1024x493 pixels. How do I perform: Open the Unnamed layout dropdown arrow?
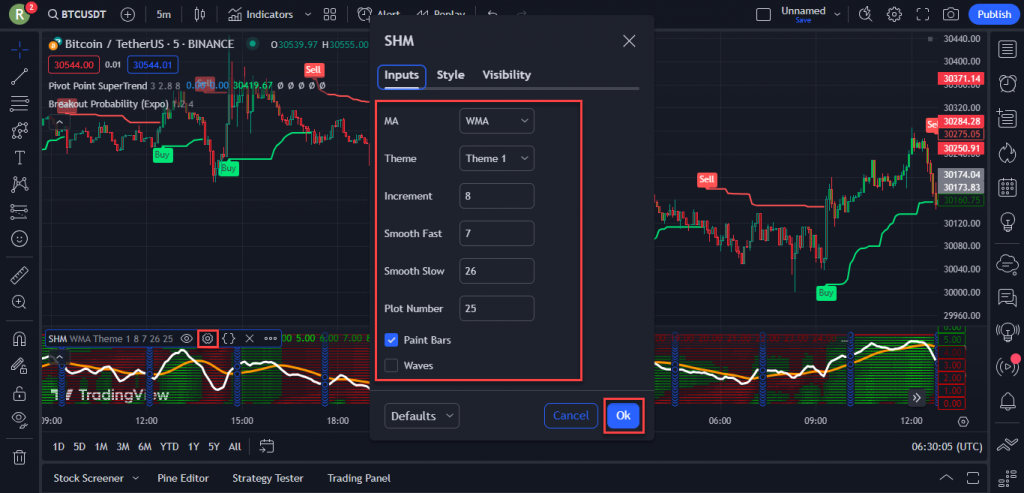click(838, 14)
